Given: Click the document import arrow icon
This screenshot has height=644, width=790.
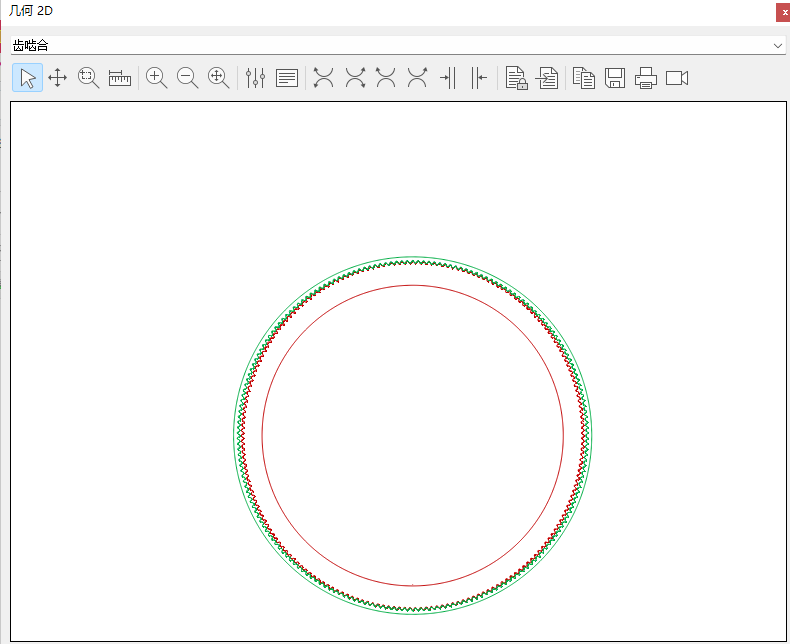Looking at the screenshot, I should point(547,78).
